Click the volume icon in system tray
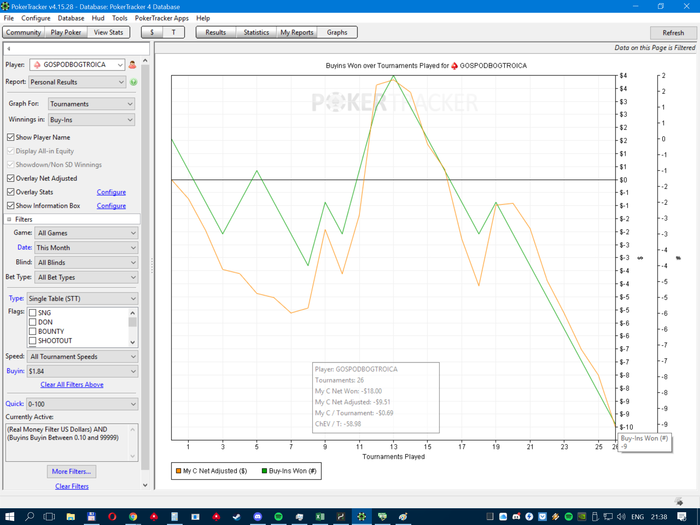This screenshot has width=700, height=525. [x=621, y=517]
